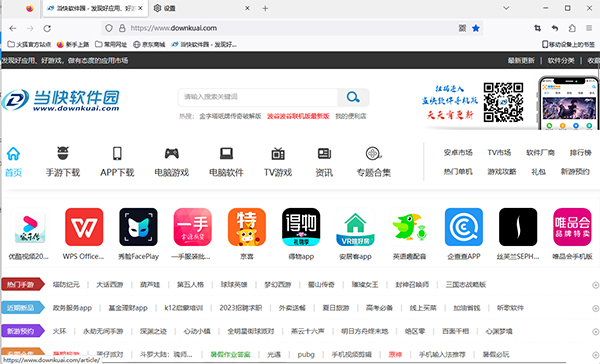Click the blue magnifier search button
The width and height of the screenshot is (600, 364).
pyautogui.click(x=353, y=97)
